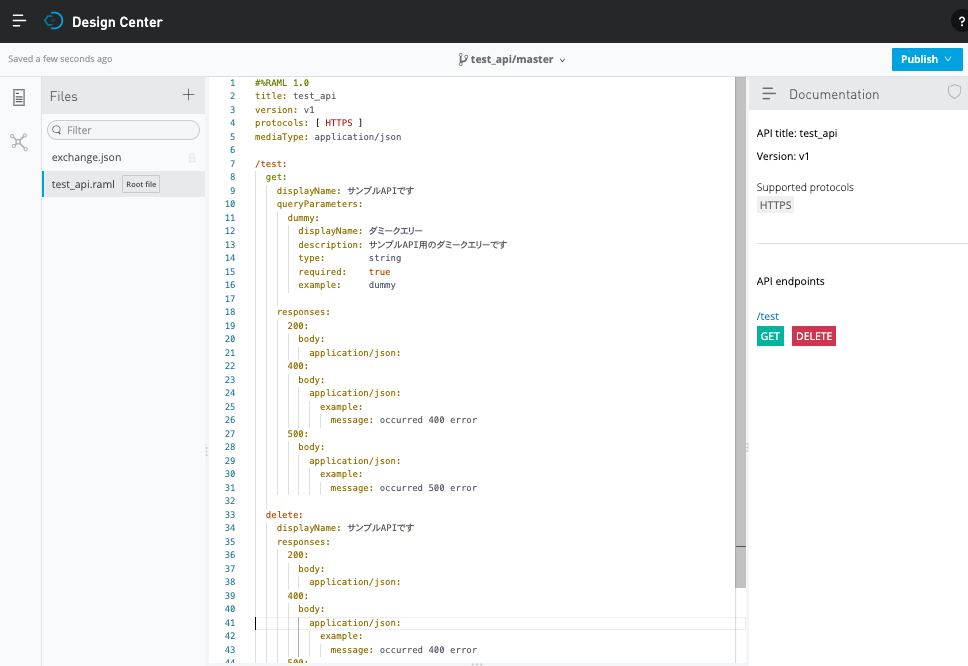
Task: Click the help question mark icon
Action: click(960, 20)
